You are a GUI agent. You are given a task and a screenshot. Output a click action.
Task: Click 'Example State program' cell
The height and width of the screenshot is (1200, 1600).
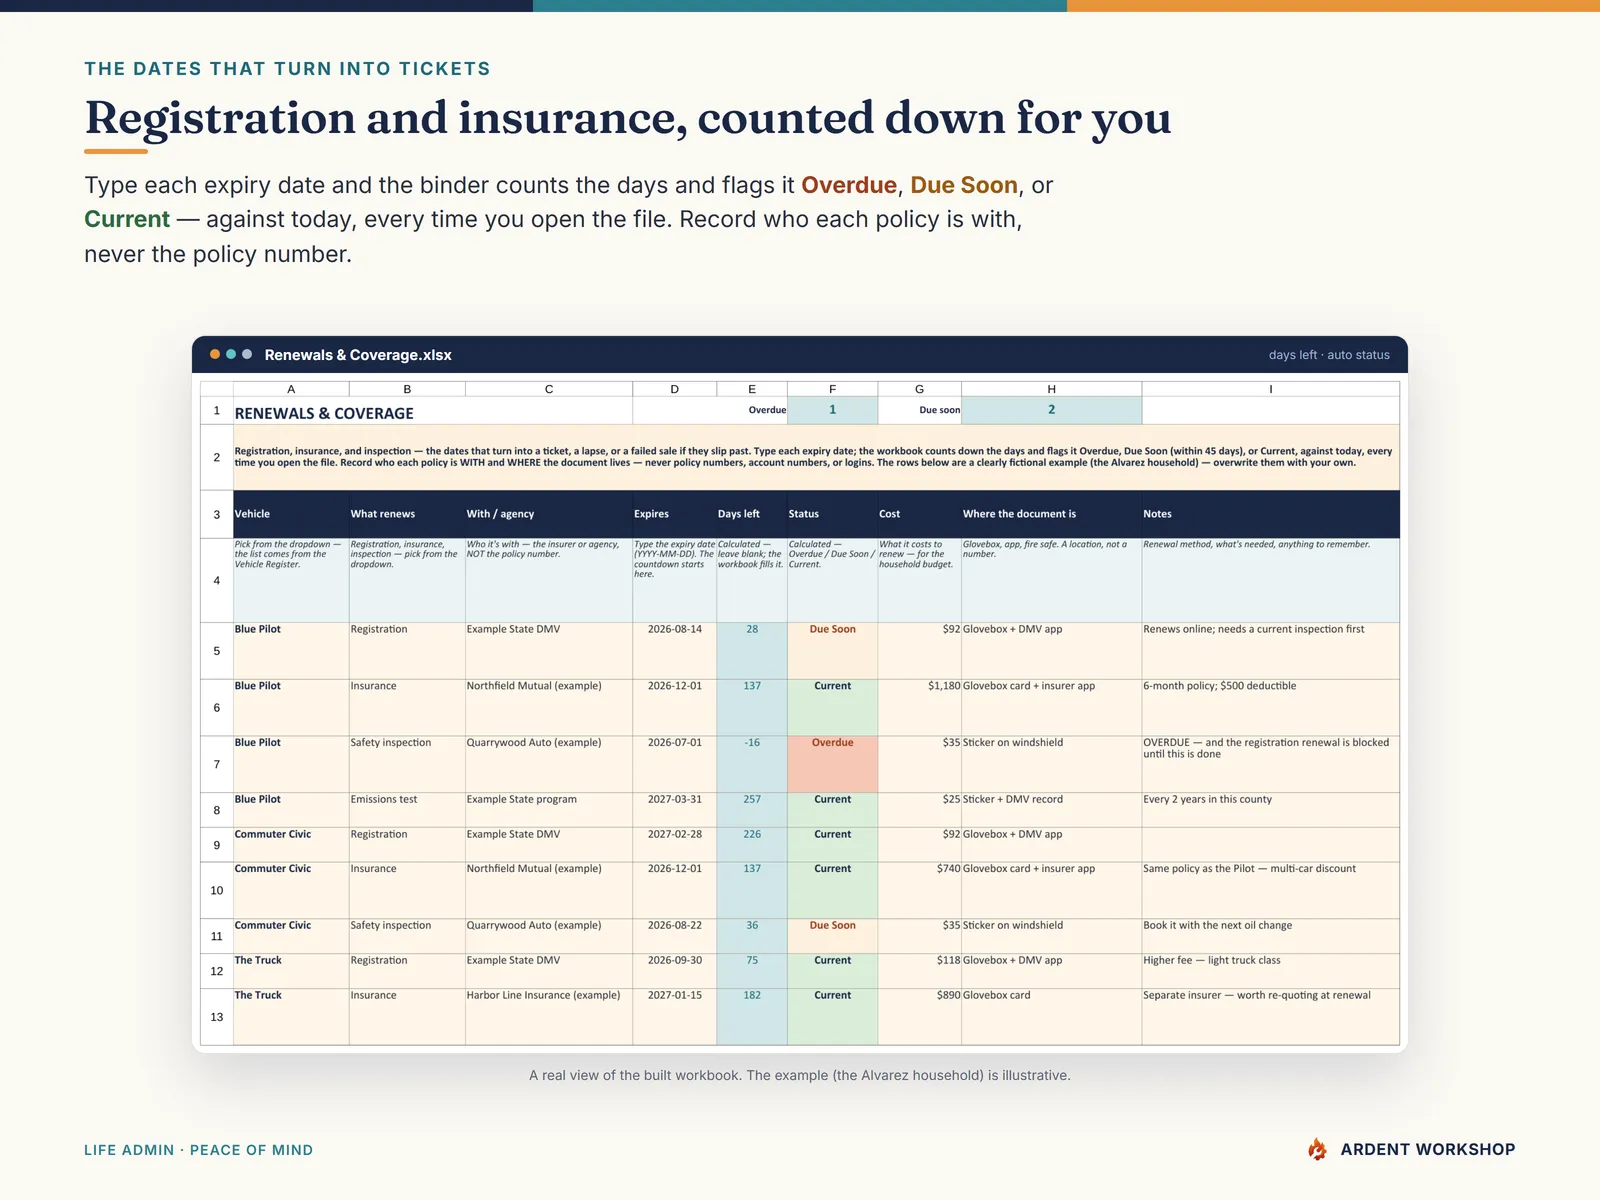click(x=549, y=810)
